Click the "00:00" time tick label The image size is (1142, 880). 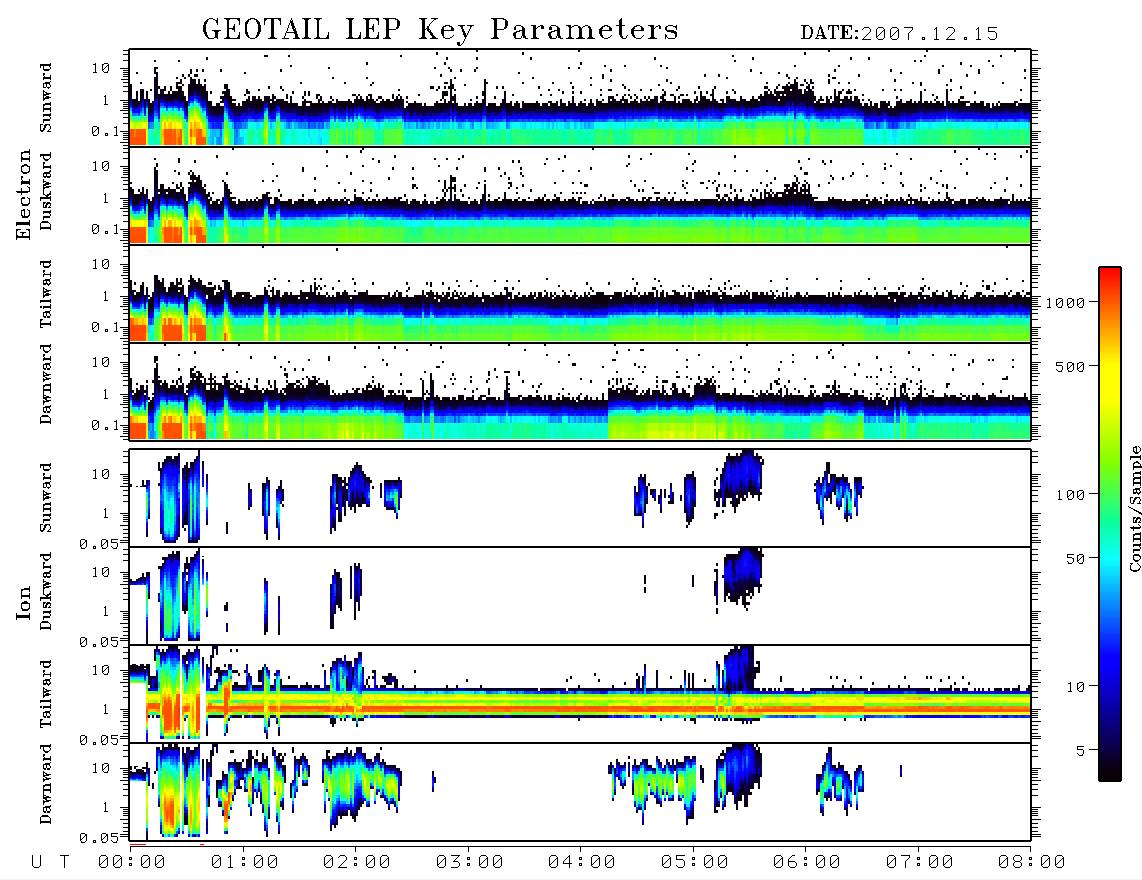pos(132,862)
